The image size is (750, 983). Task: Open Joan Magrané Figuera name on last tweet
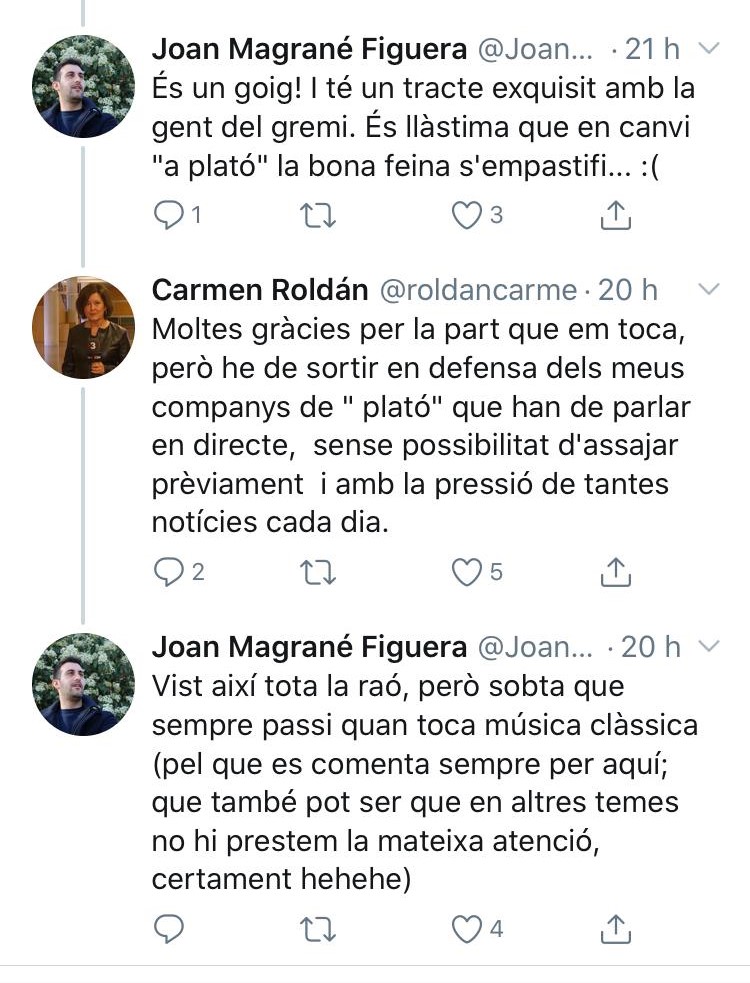tap(309, 647)
